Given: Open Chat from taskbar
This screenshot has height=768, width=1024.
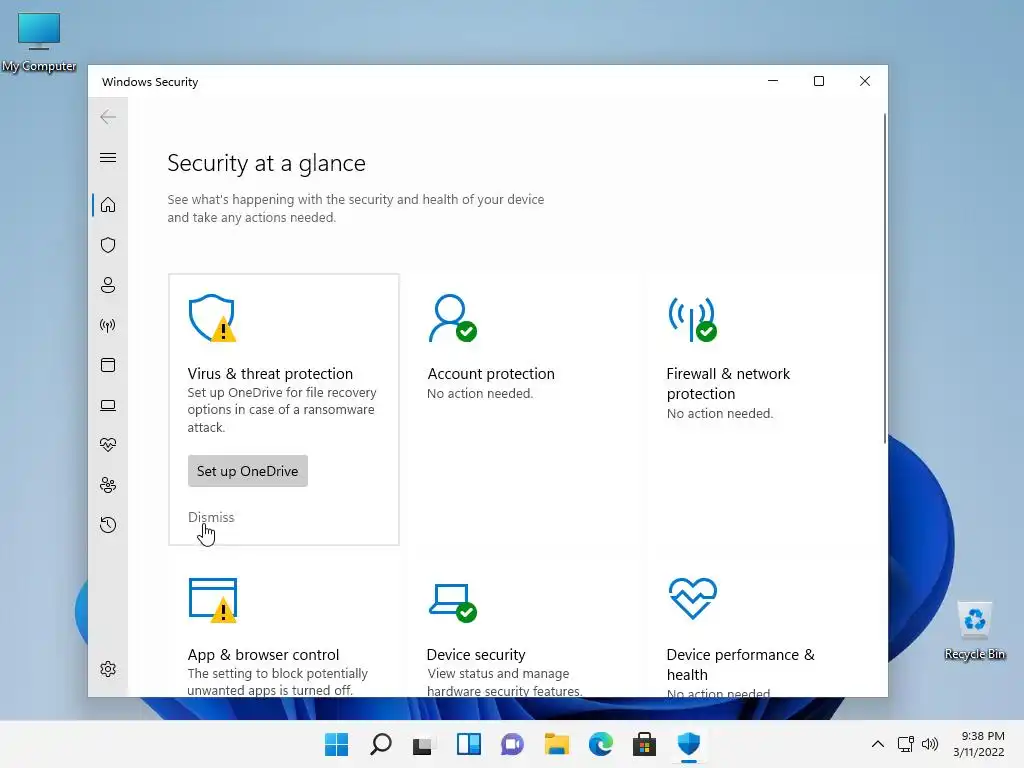Looking at the screenshot, I should pyautogui.click(x=513, y=744).
